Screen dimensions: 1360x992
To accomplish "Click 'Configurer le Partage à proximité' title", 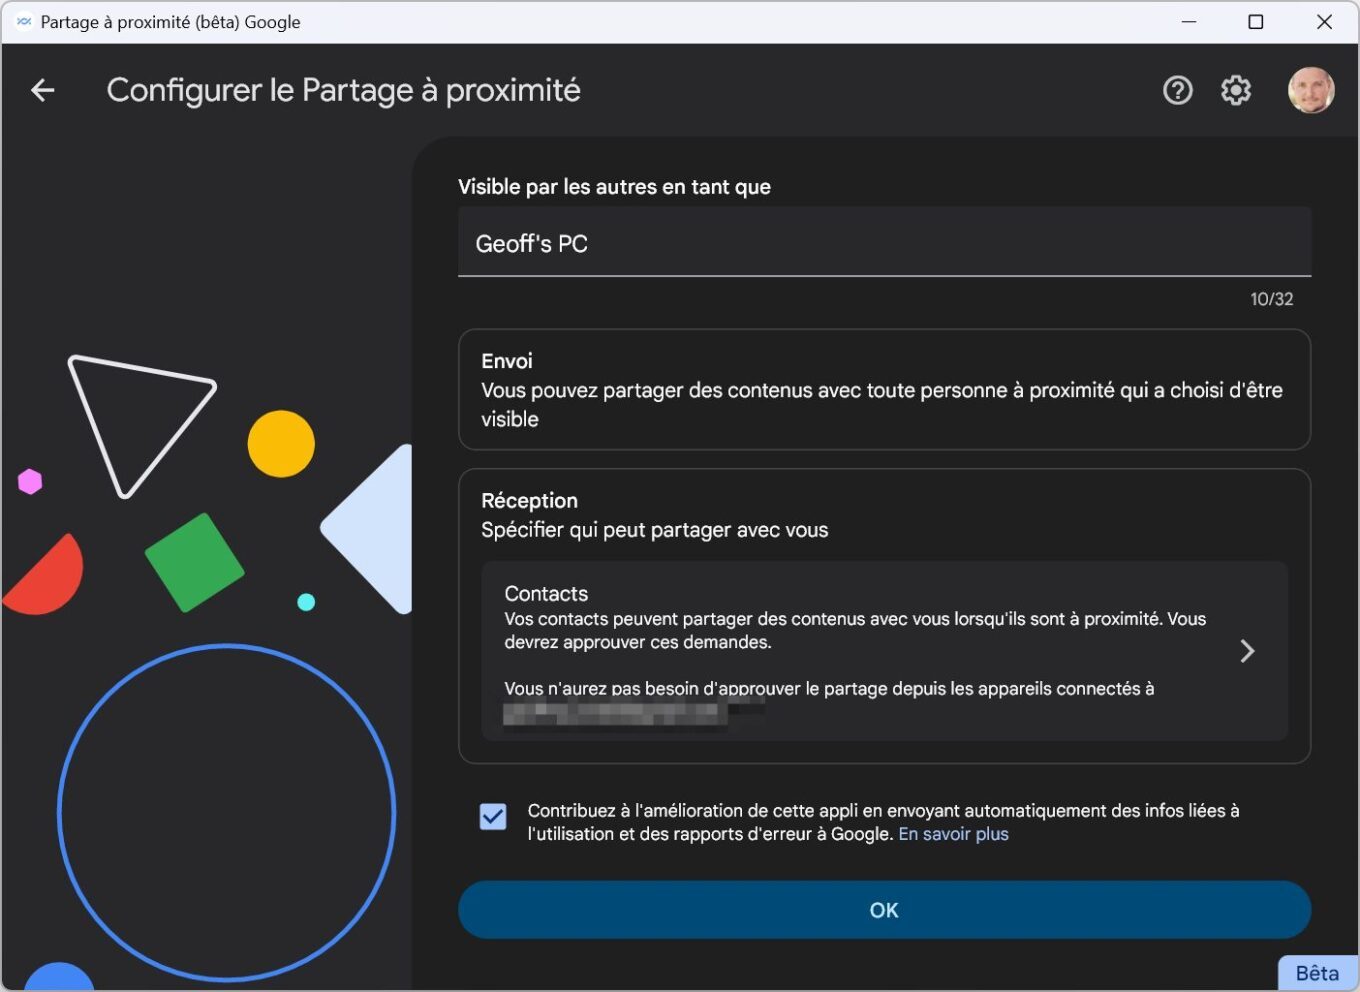I will 343,91.
